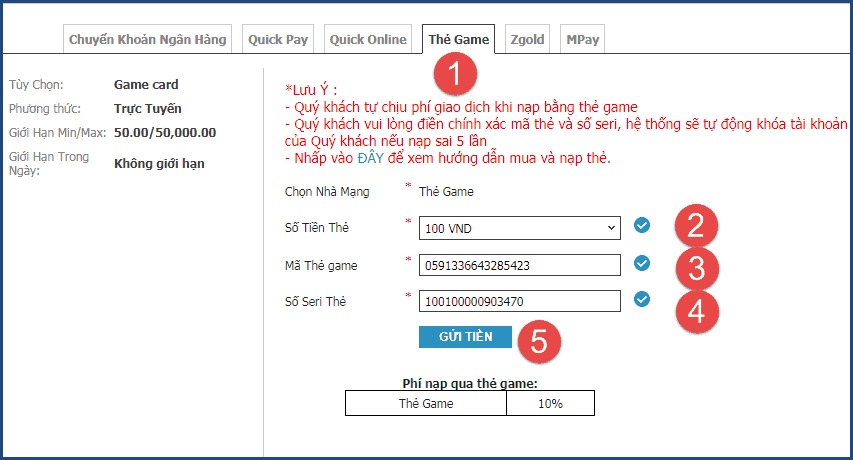This screenshot has height=460, width=853.
Task: Click the Trực Tuyến method value
Action: 147,109
